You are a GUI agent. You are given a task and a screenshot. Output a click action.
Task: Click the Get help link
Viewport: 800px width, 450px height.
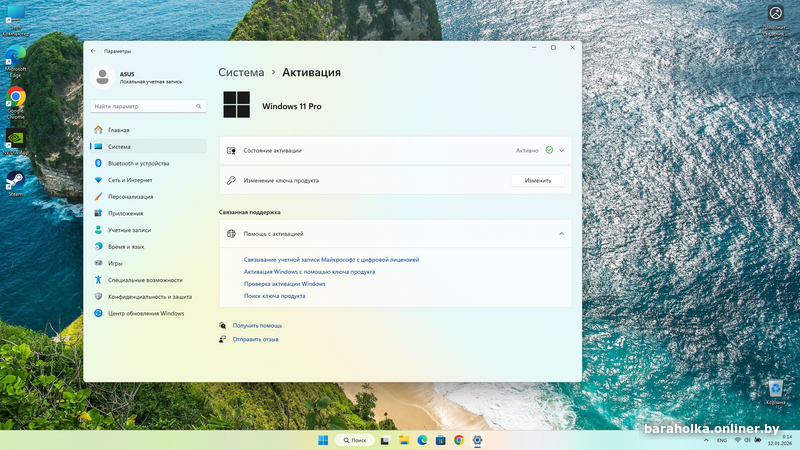pyautogui.click(x=257, y=325)
